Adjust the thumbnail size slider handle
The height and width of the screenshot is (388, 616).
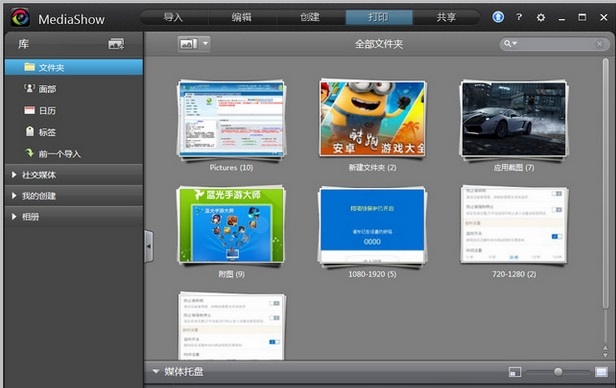click(558, 372)
